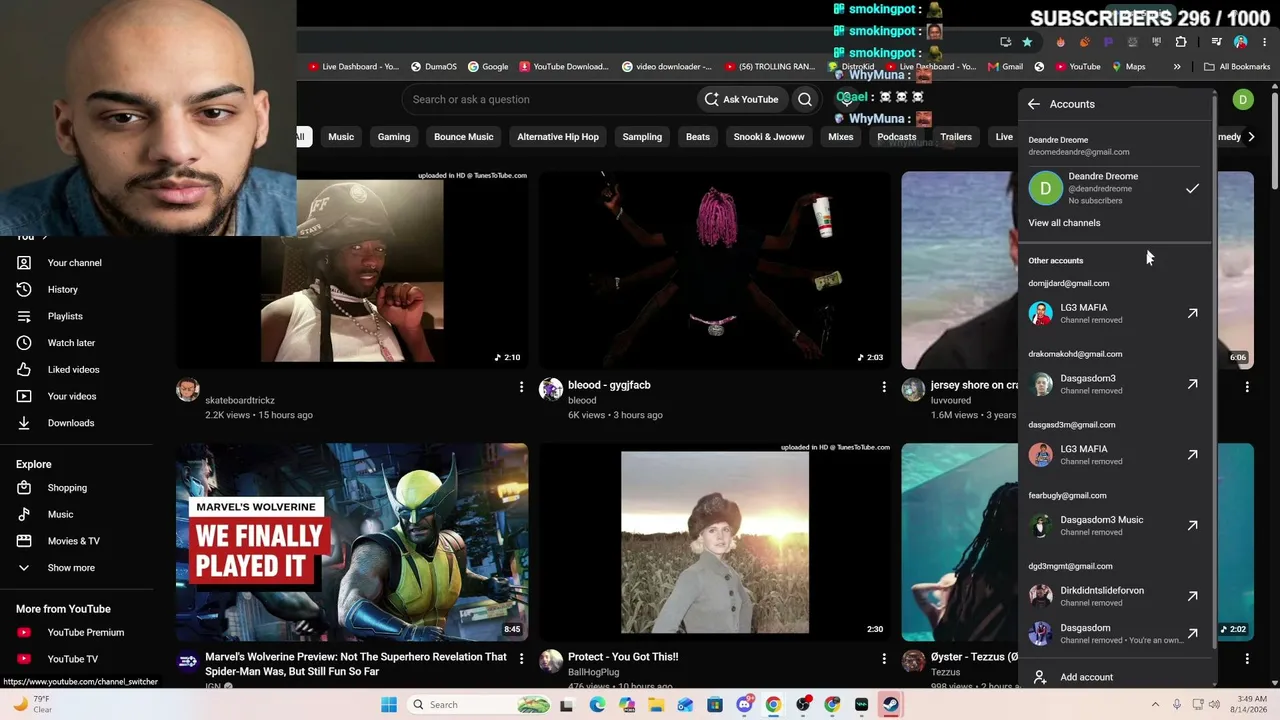The image size is (1280, 720).
Task: Open History in the sidebar
Action: (x=62, y=290)
